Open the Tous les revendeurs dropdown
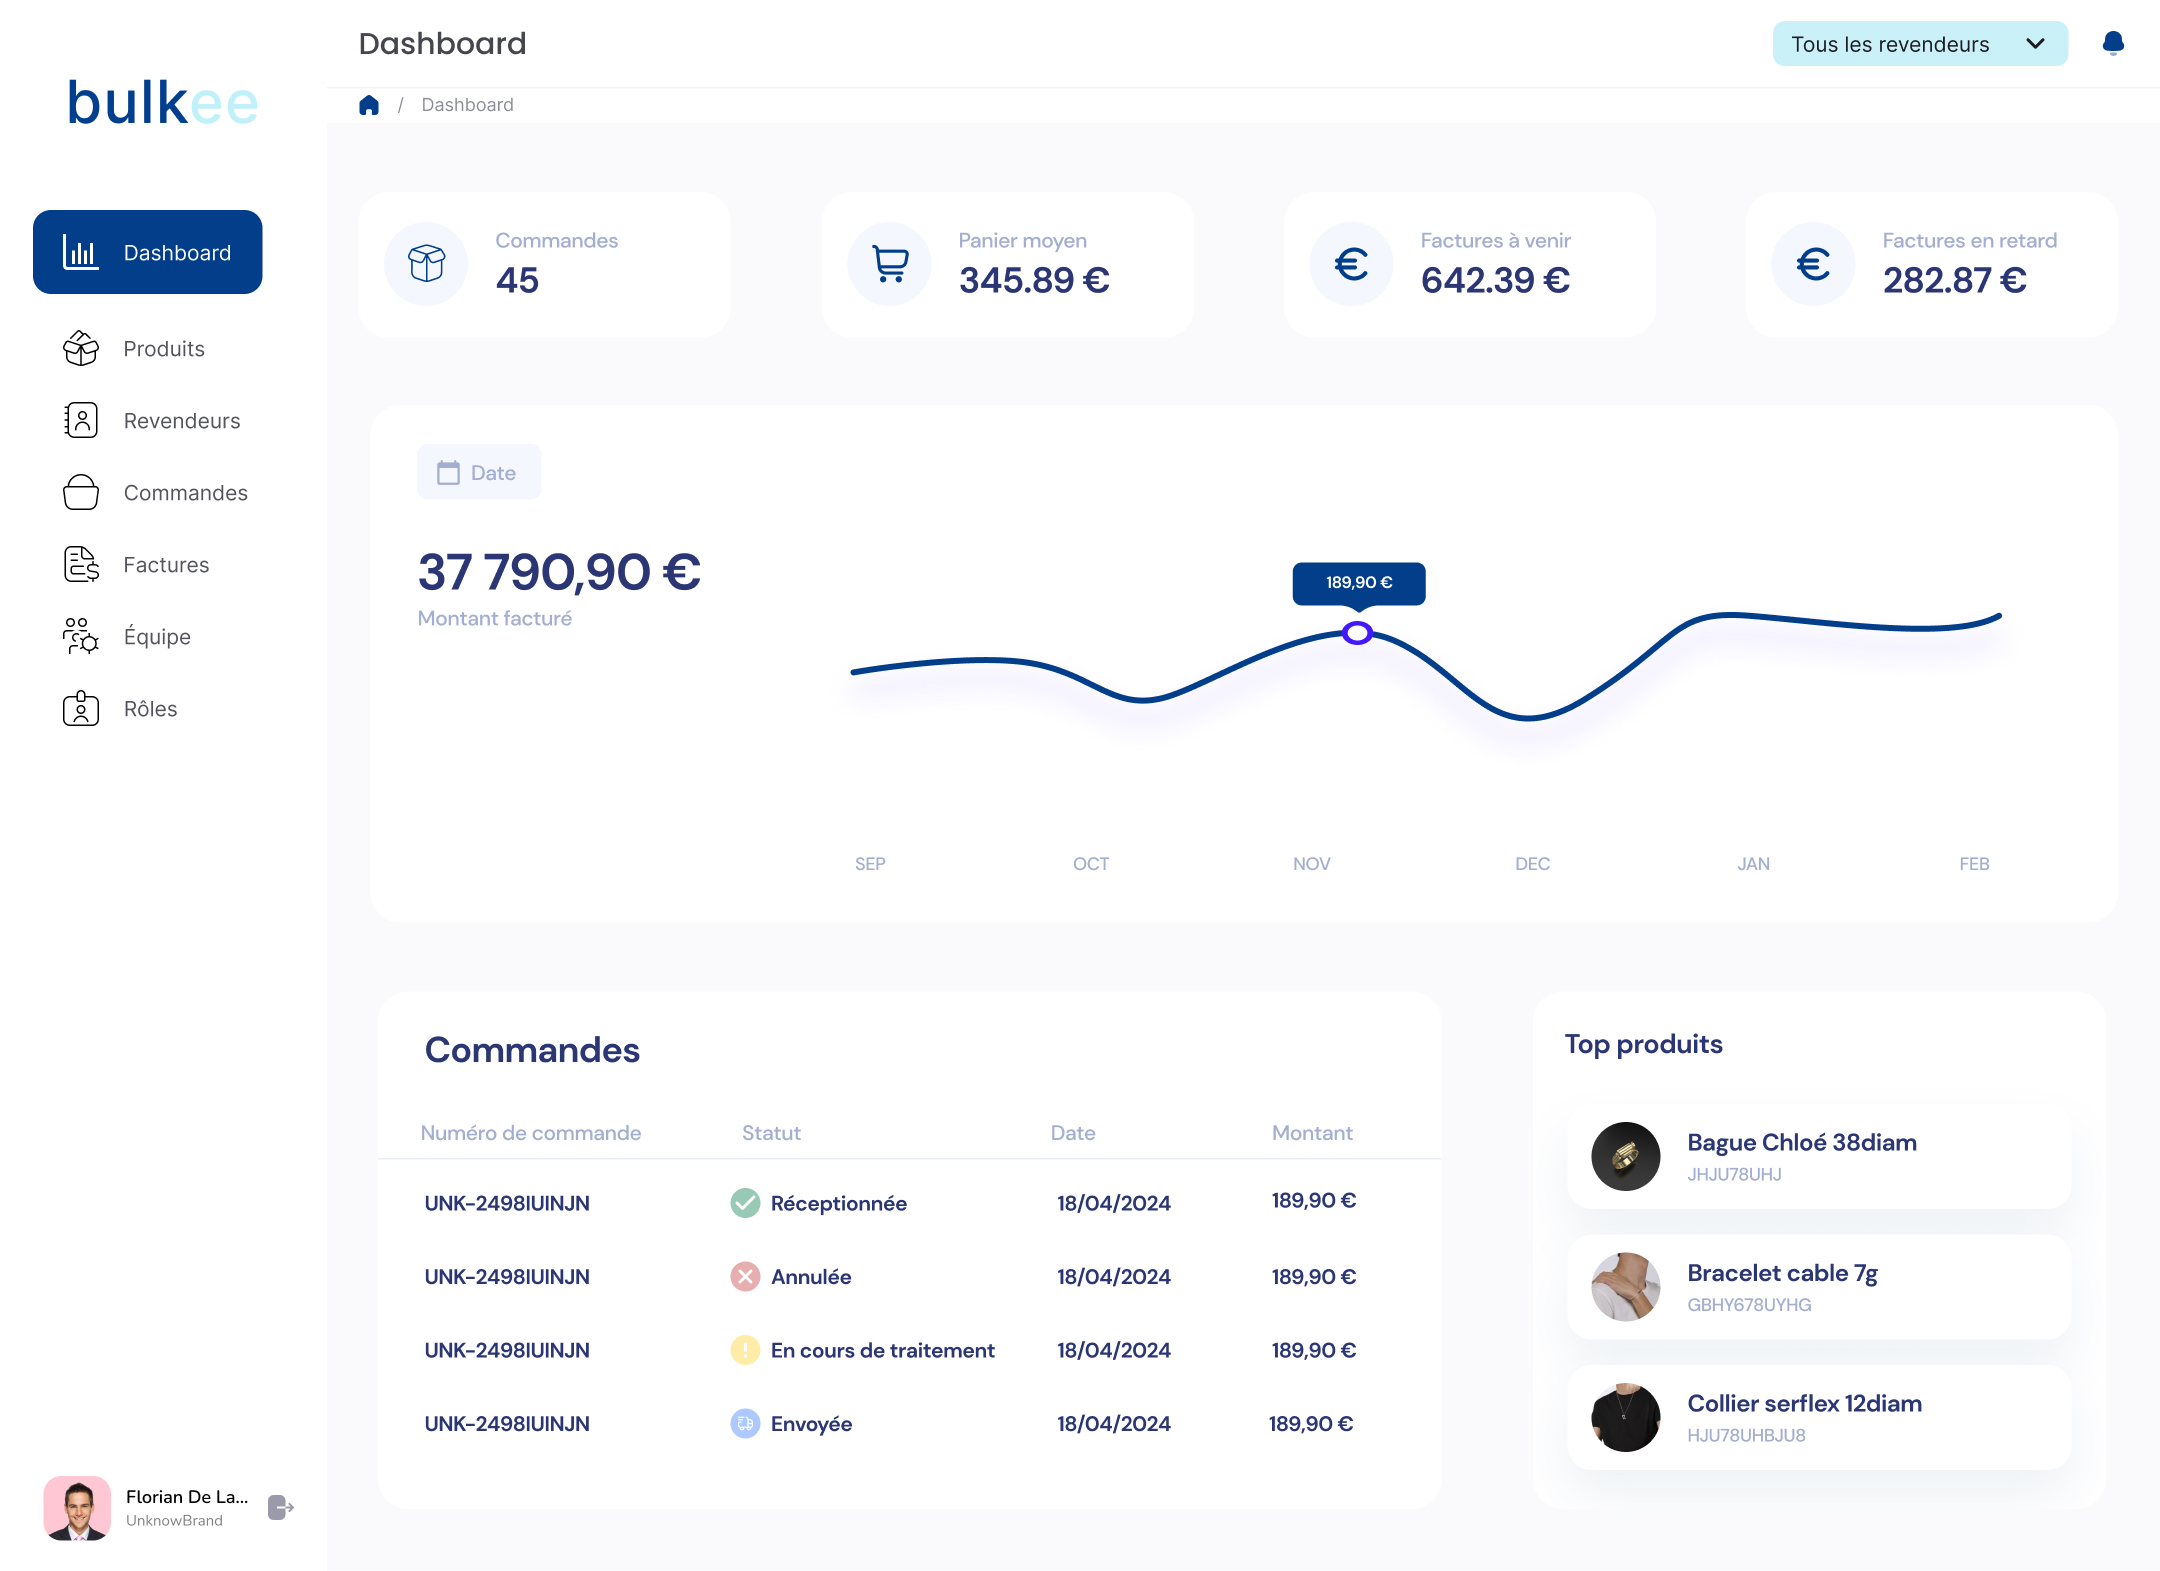The image size is (2160, 1571). 1919,44
